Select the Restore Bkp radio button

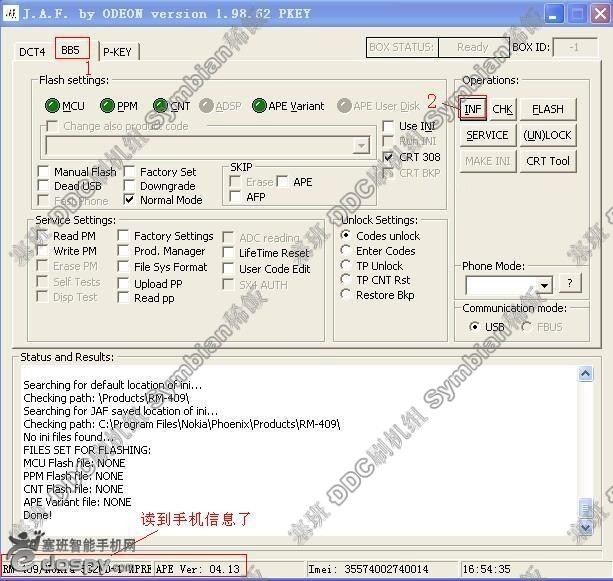tap(345, 294)
